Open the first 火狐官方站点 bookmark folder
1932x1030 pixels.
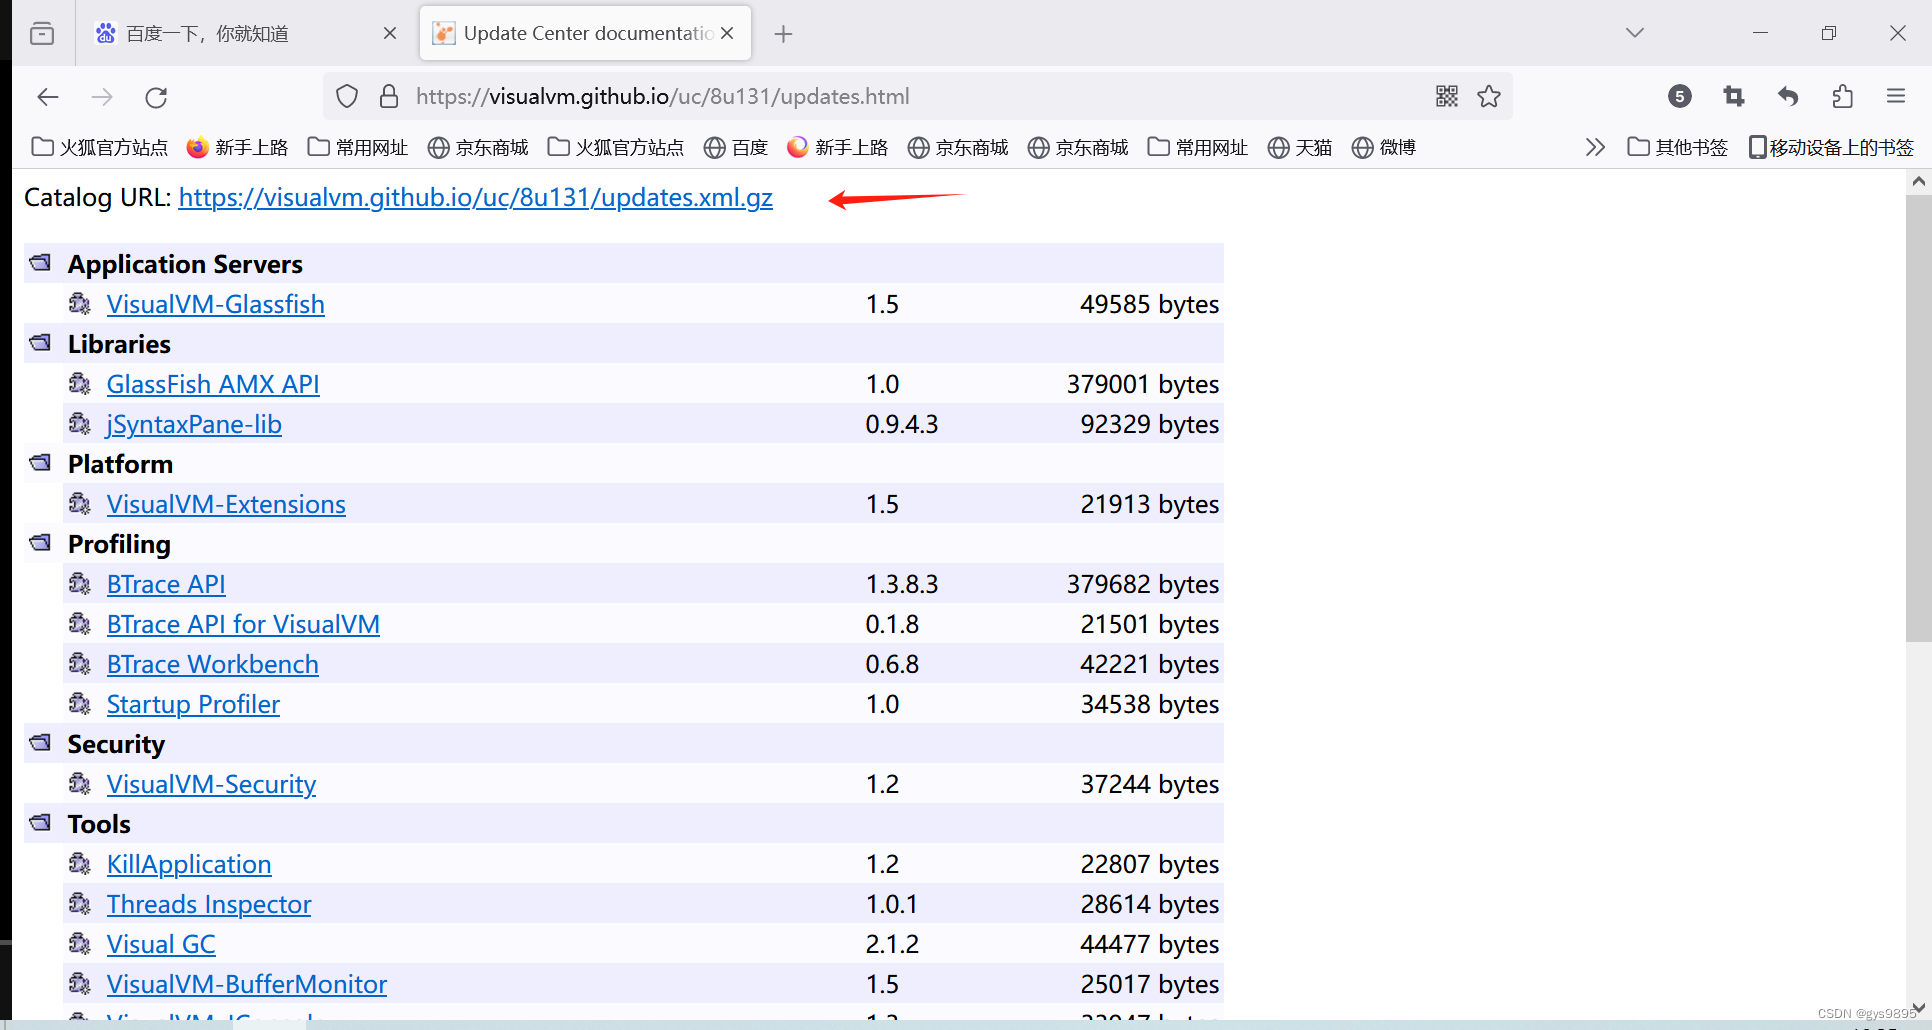coord(100,147)
